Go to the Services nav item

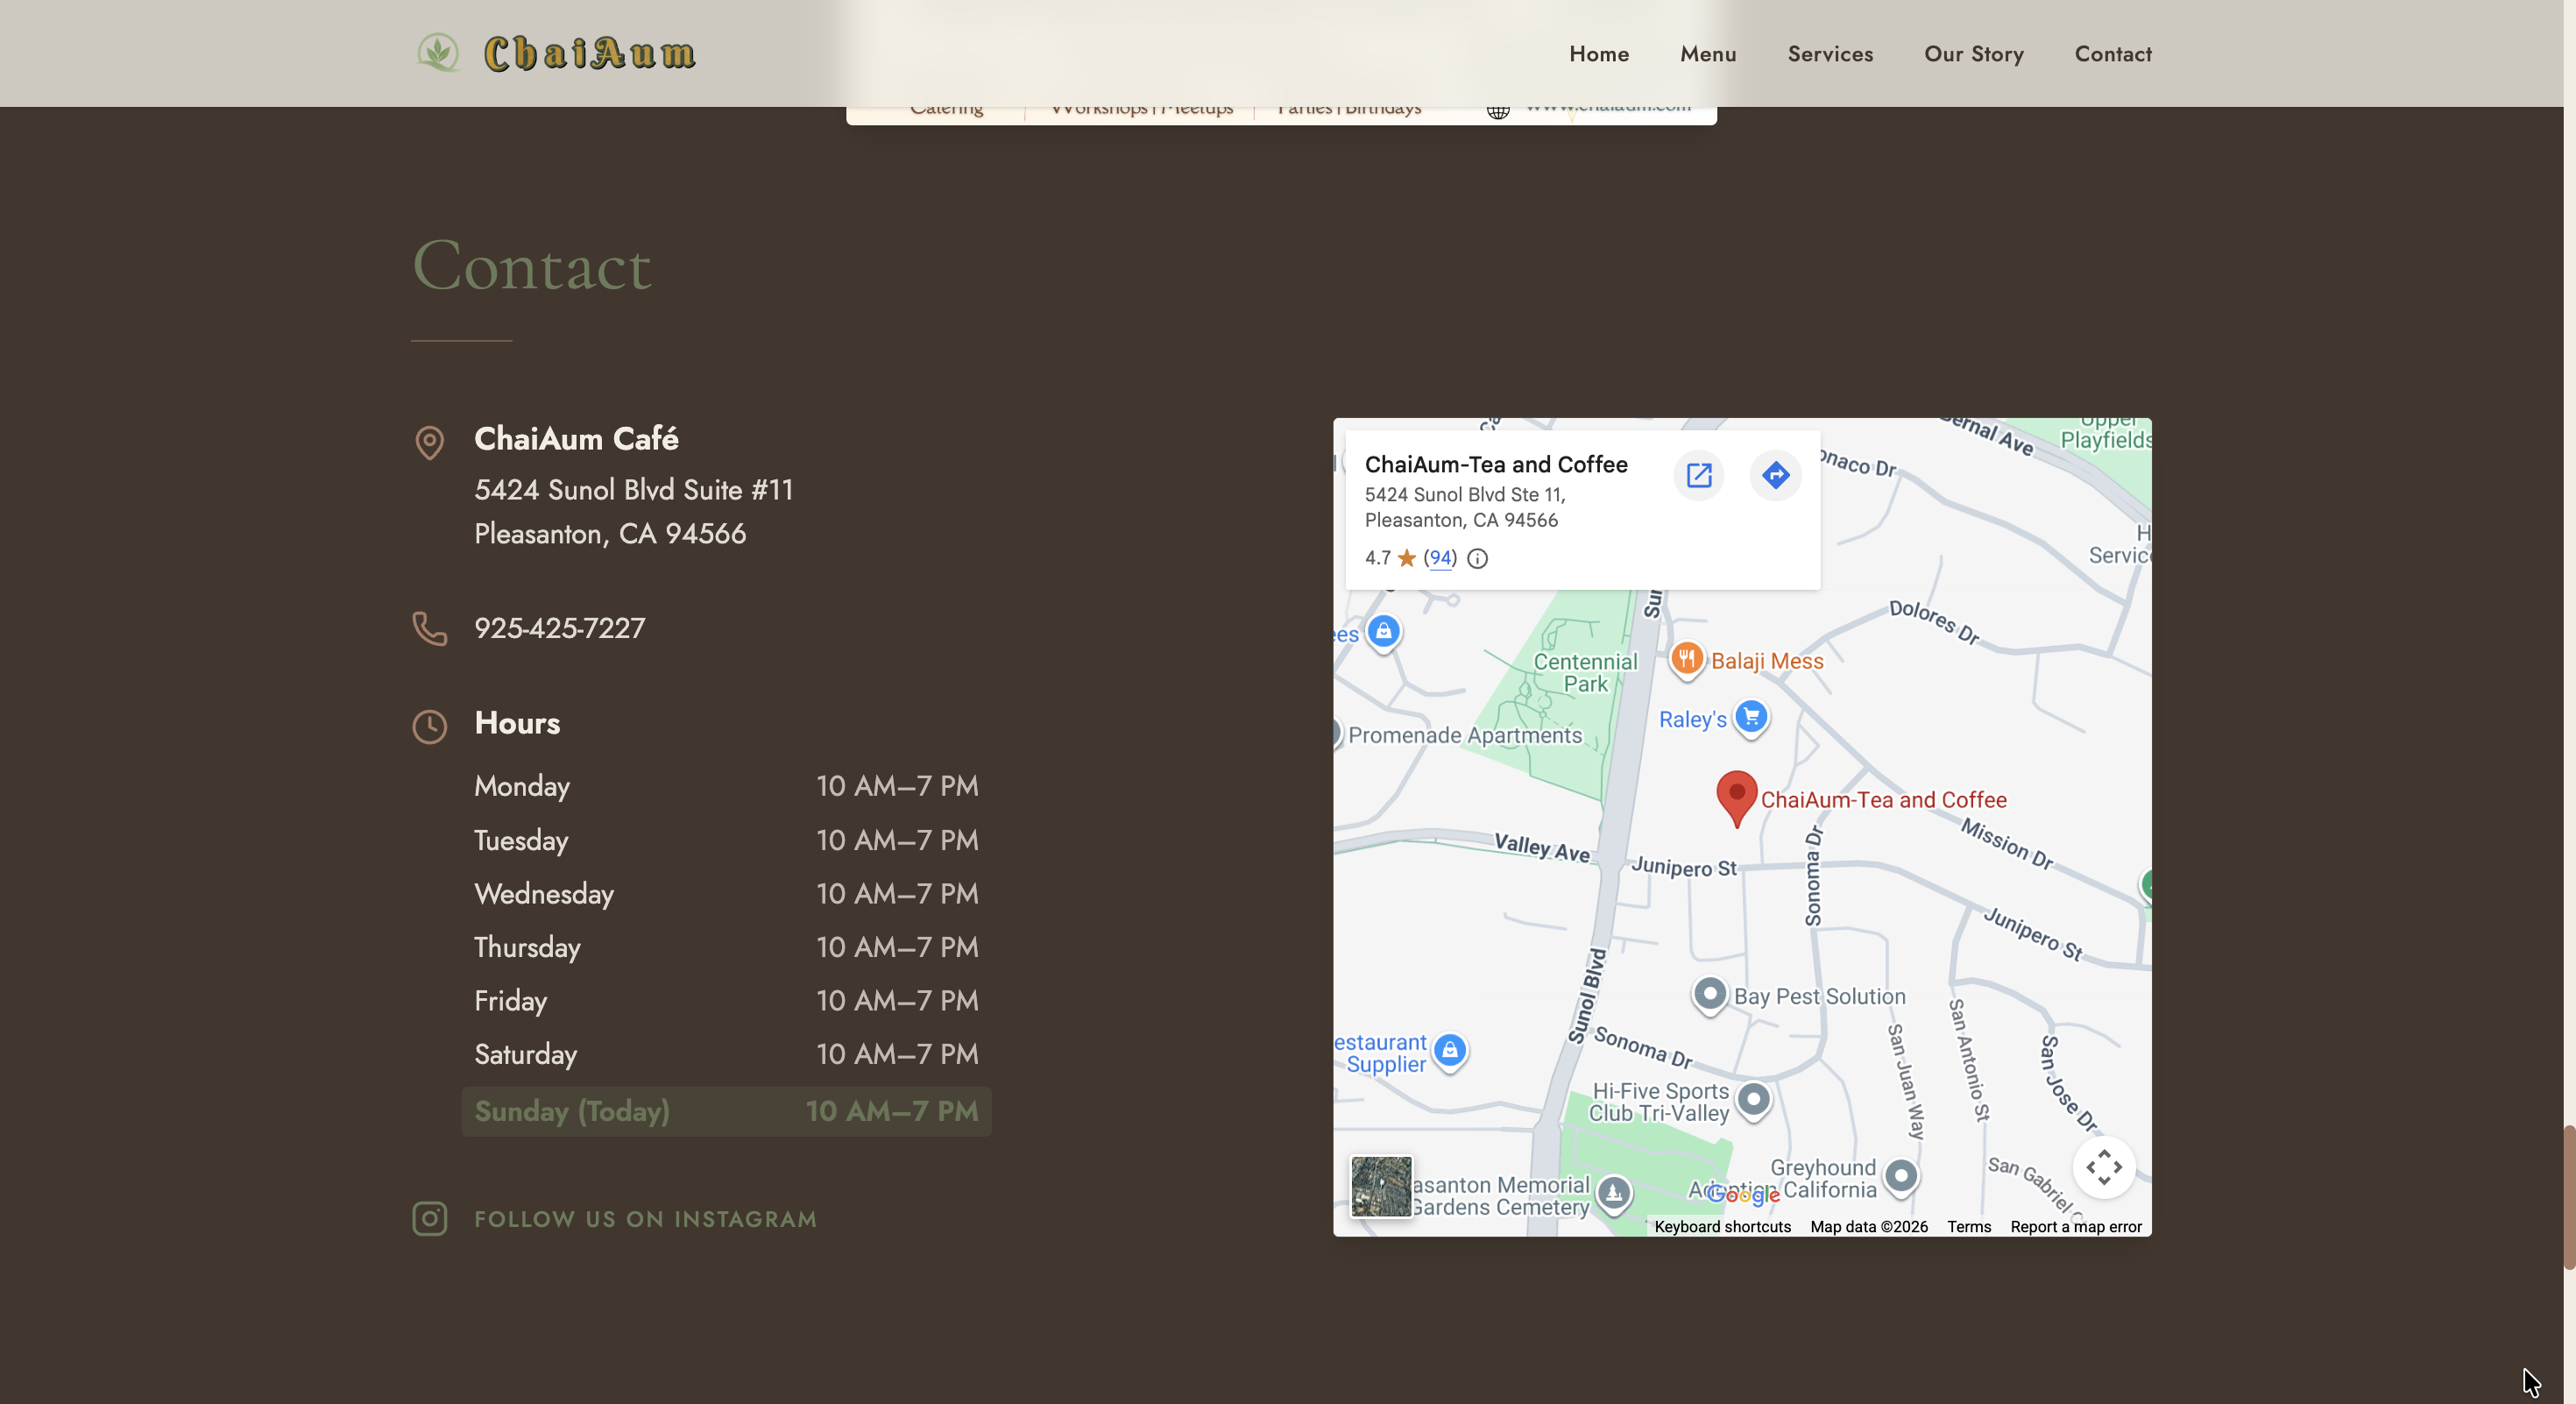[x=1830, y=54]
